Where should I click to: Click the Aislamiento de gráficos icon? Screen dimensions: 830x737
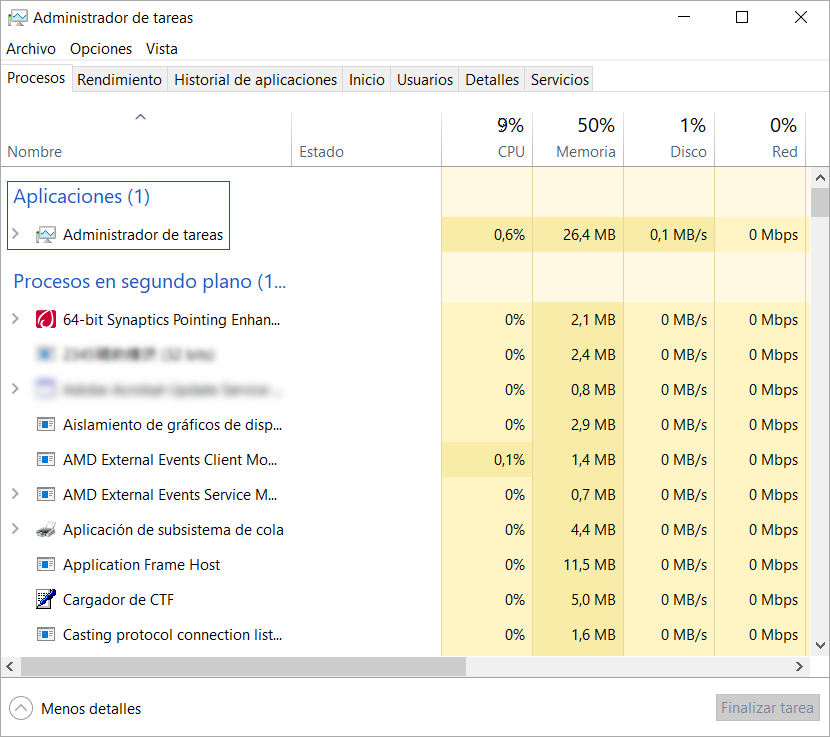[45, 425]
